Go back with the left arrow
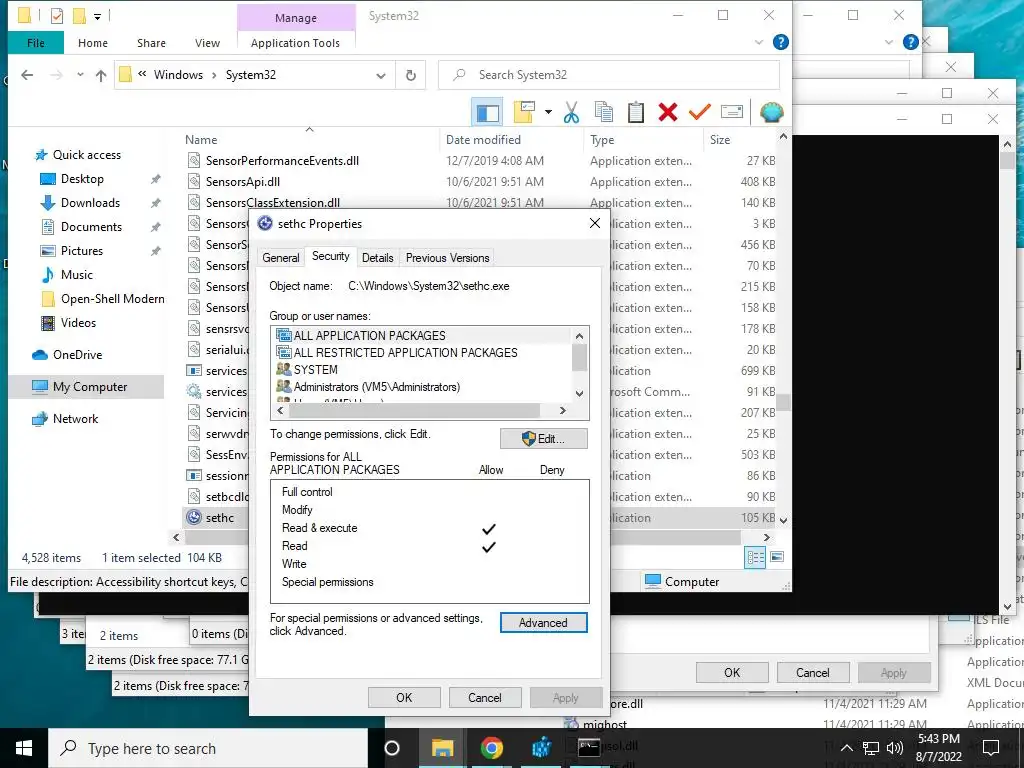Screen dimensions: 1024x768 point(27,75)
